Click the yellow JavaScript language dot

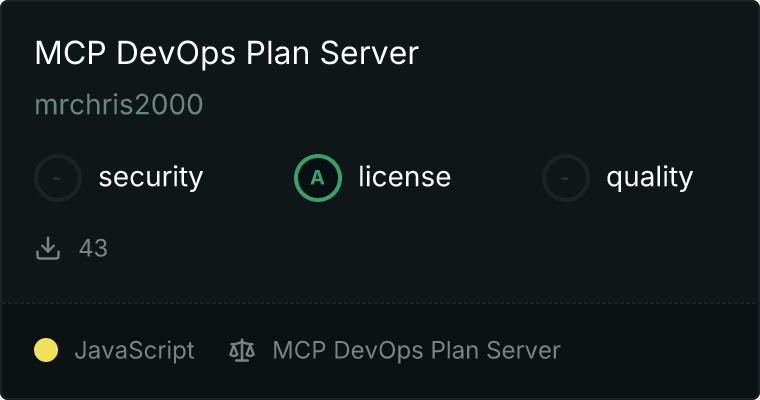[46, 350]
